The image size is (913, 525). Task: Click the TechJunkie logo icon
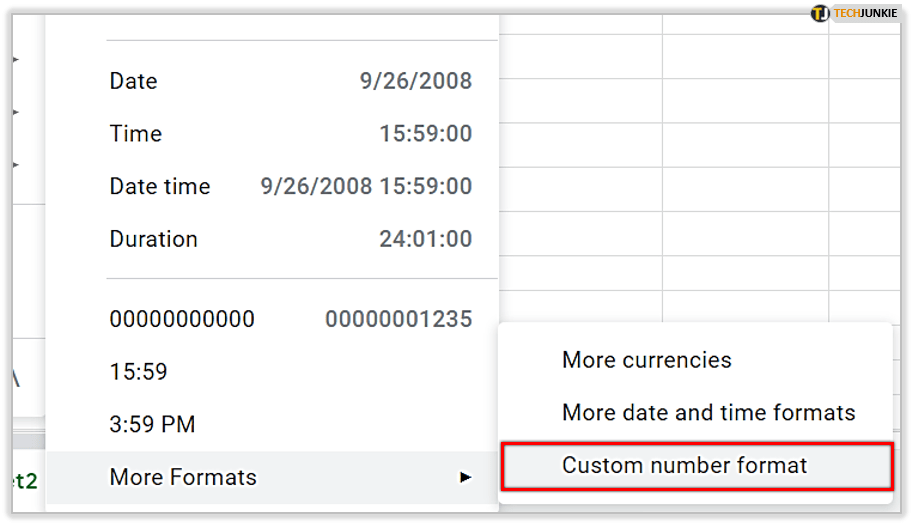tap(820, 14)
